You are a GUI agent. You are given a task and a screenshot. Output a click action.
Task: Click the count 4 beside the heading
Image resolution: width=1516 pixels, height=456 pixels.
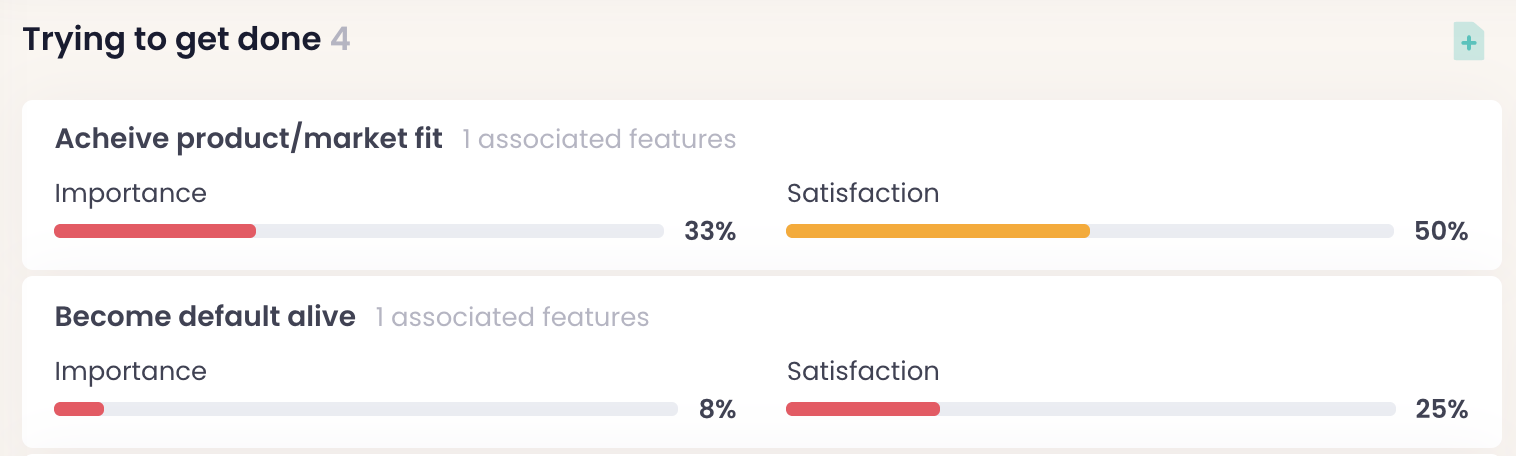click(x=340, y=40)
